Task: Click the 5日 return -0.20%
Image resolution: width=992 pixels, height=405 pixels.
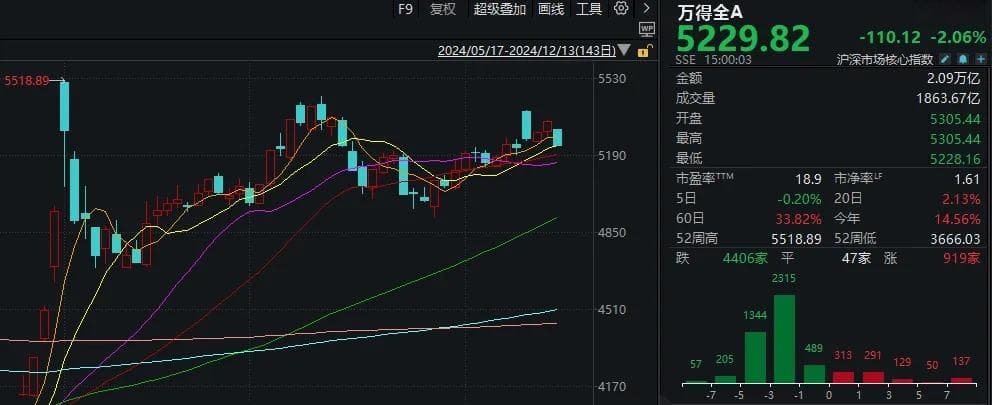Action: 800,199
